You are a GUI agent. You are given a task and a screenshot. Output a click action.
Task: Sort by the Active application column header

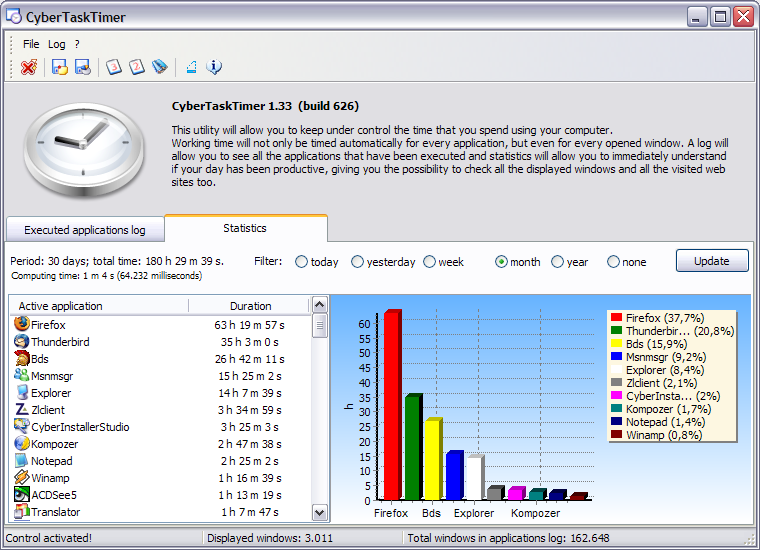(99, 306)
